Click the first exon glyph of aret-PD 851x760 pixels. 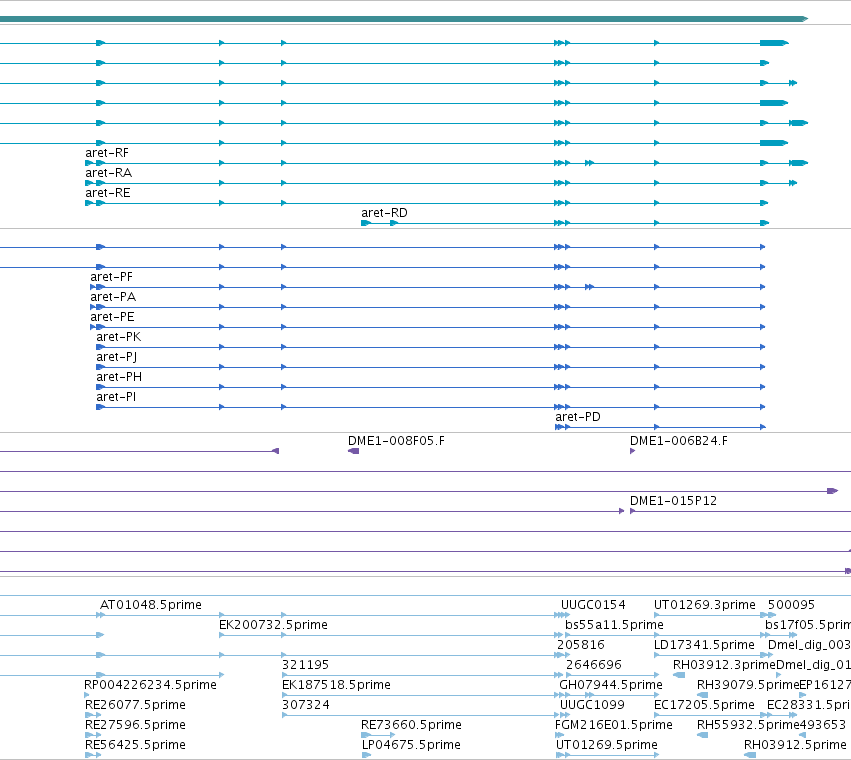point(559,427)
